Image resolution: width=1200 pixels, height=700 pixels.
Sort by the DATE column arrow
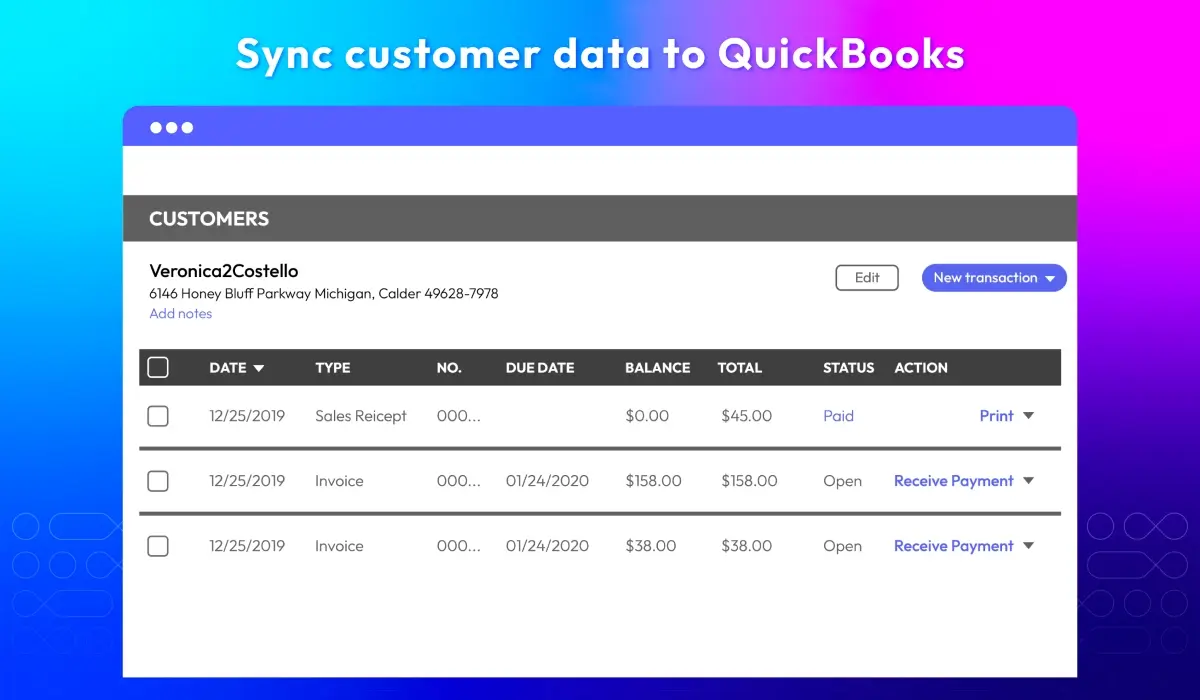pos(259,368)
